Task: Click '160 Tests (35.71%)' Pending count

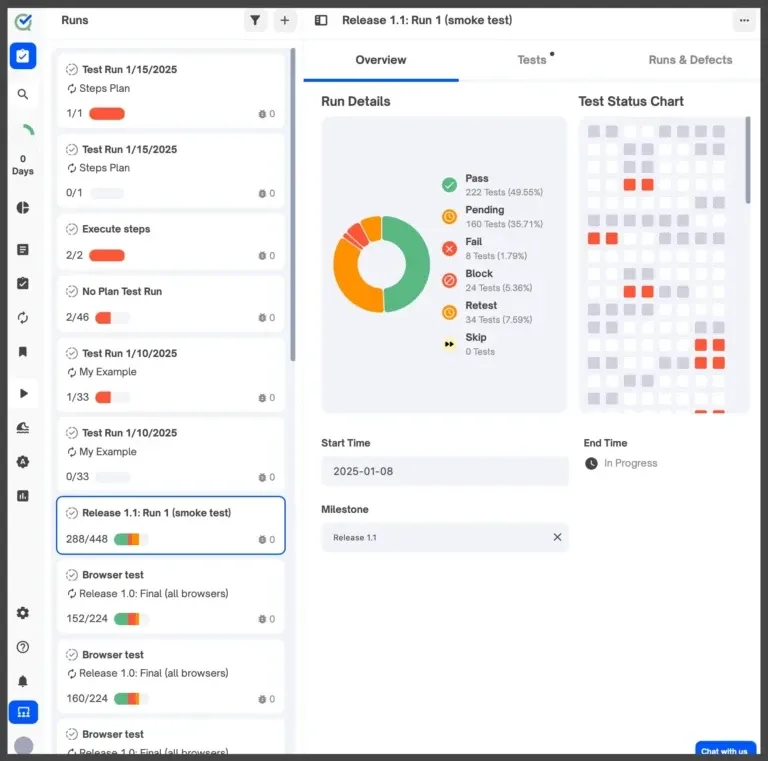Action: pyautogui.click(x=504, y=224)
